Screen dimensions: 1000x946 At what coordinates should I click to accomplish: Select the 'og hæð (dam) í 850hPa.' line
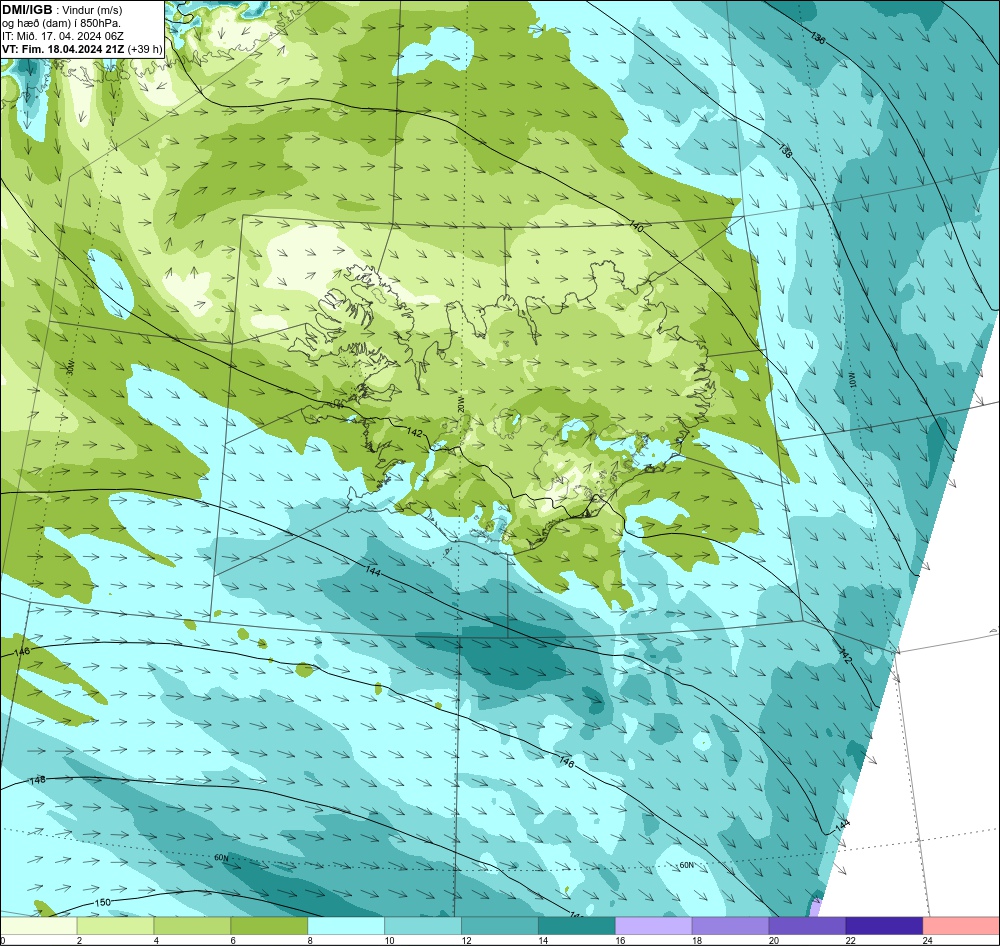click(x=61, y=24)
